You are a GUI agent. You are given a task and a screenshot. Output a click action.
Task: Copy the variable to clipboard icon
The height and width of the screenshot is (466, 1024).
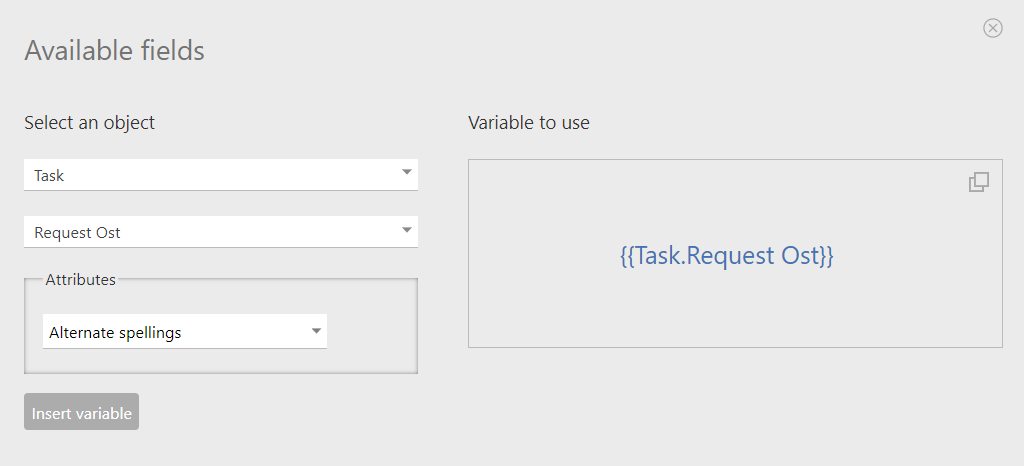point(978,182)
